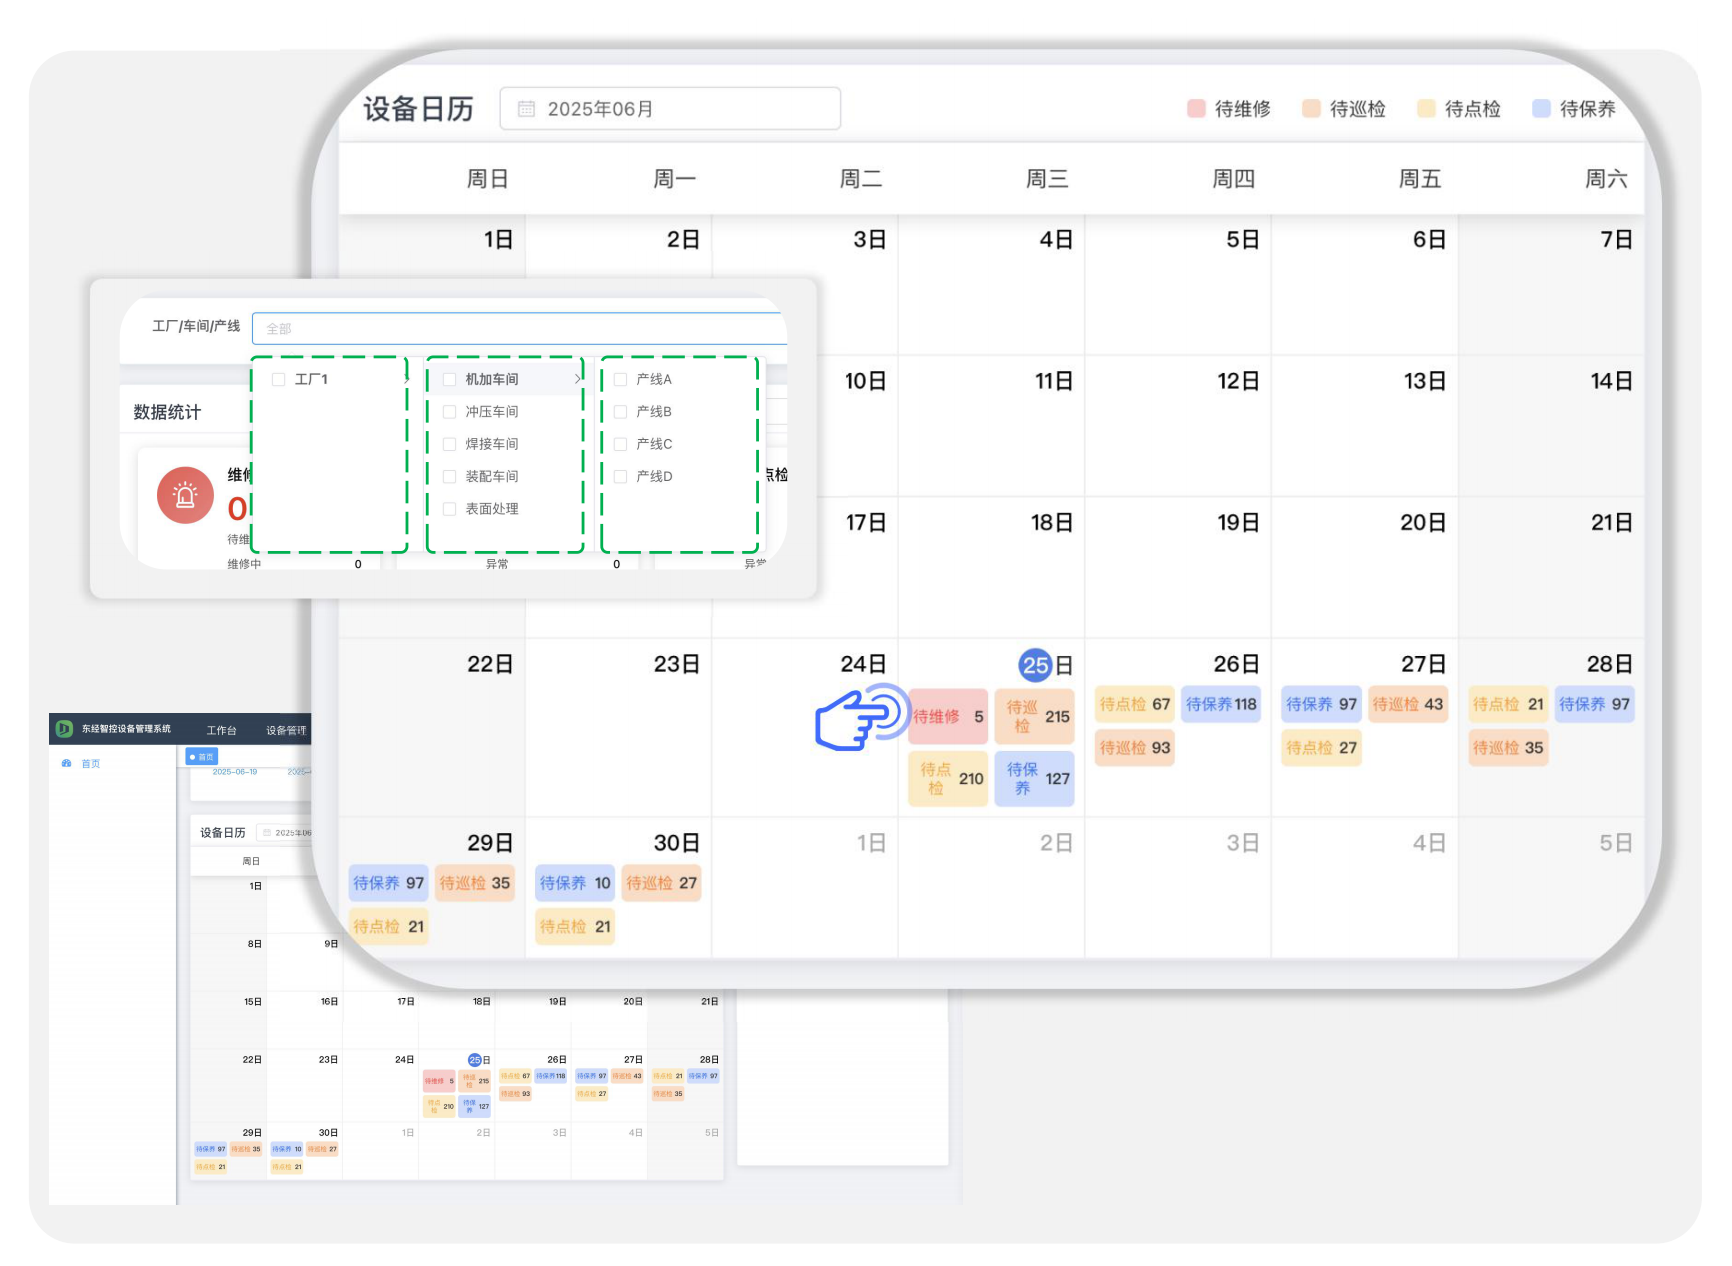Check the 工厂1 checkbox

point(279,380)
